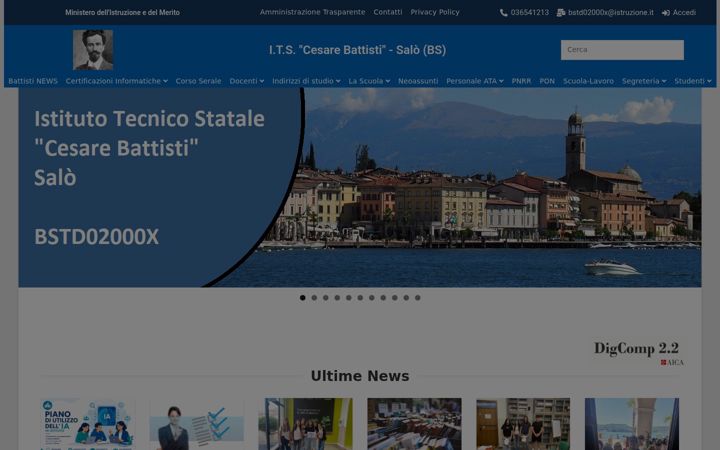
Task: Select the sixth carousel slide dot
Action: [360, 298]
